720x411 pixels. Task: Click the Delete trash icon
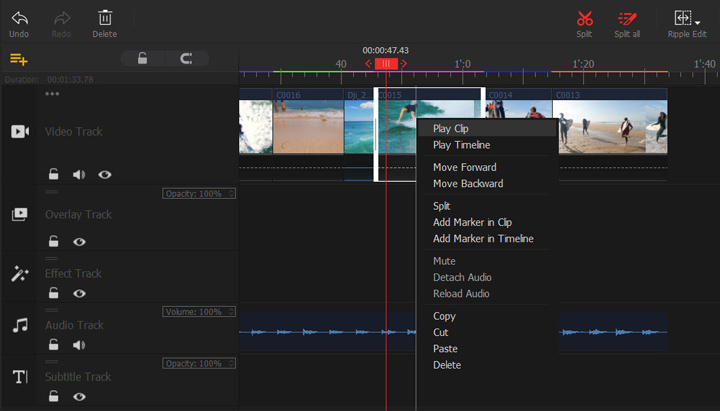105,17
